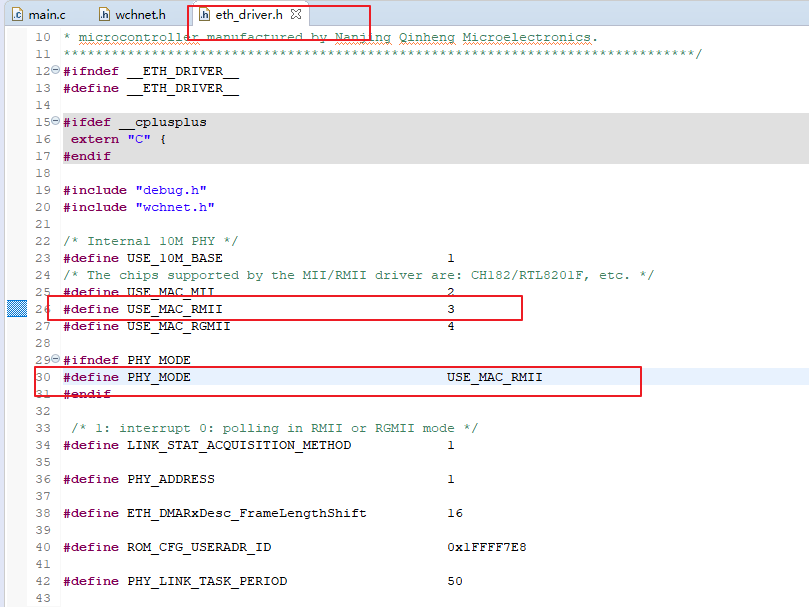Click the header icon on eth_driver.h tab
Image resolution: width=809 pixels, height=607 pixels.
[x=204, y=15]
